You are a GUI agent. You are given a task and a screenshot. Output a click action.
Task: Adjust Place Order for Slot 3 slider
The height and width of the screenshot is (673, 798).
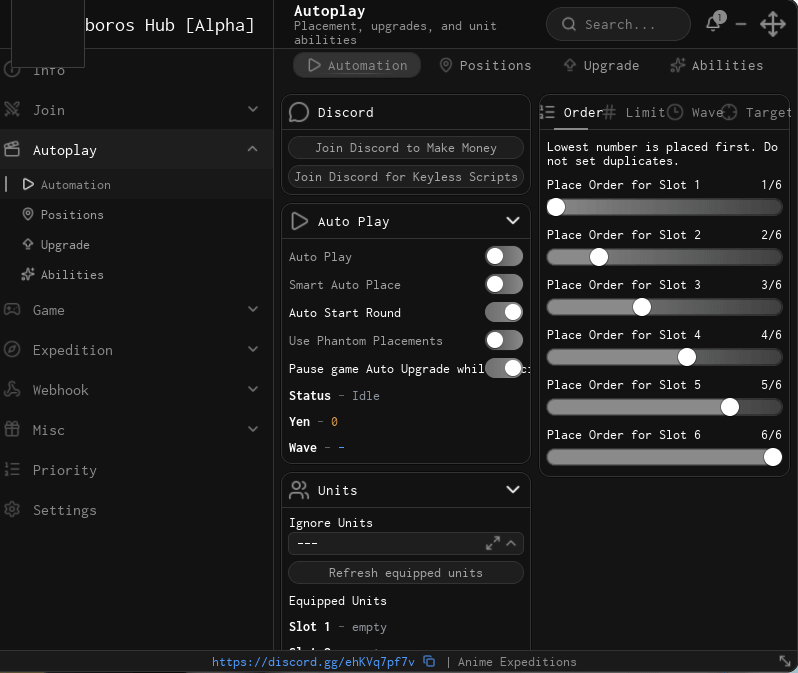664,307
